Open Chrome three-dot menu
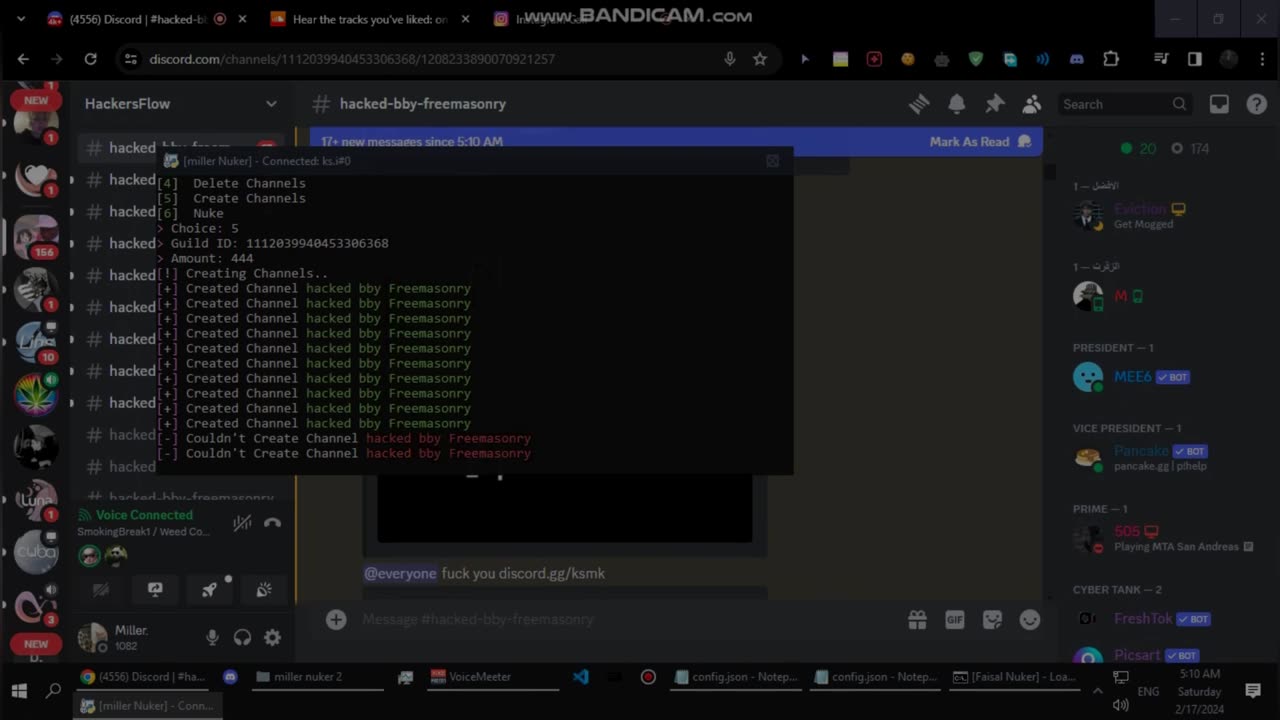The height and width of the screenshot is (720, 1280). [1262, 59]
